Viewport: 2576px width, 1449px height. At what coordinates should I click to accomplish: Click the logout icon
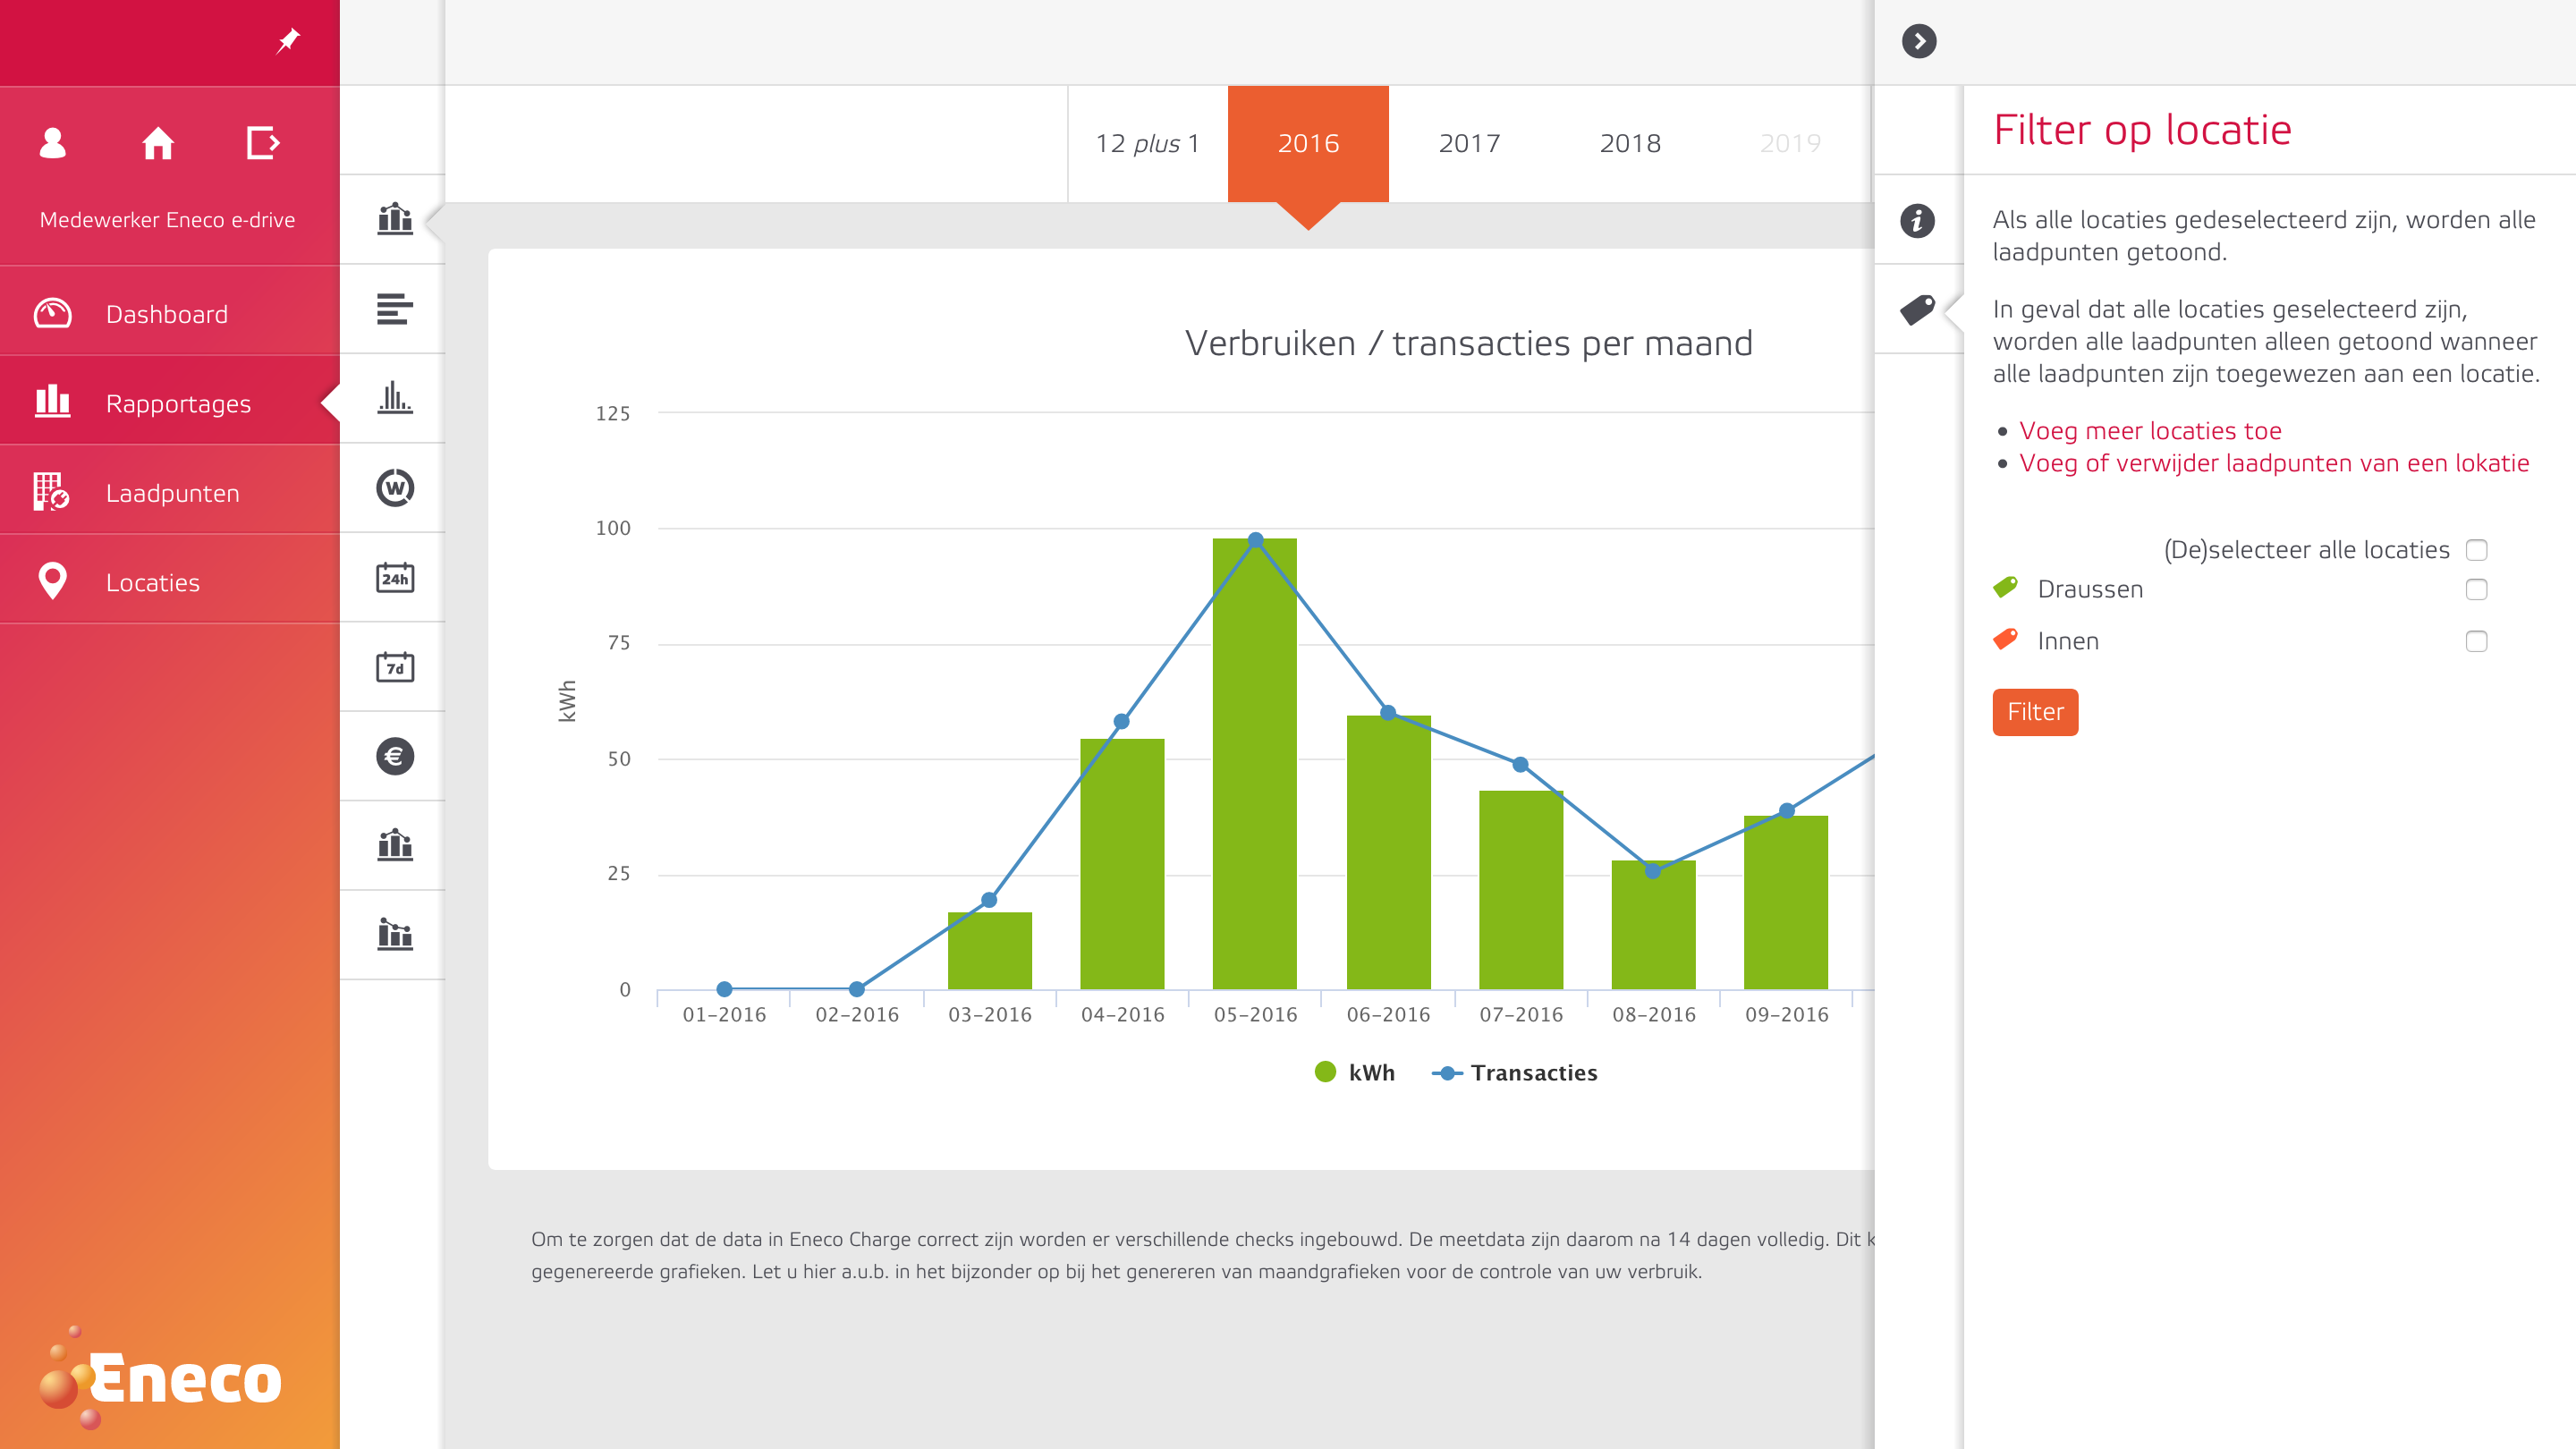[x=263, y=143]
